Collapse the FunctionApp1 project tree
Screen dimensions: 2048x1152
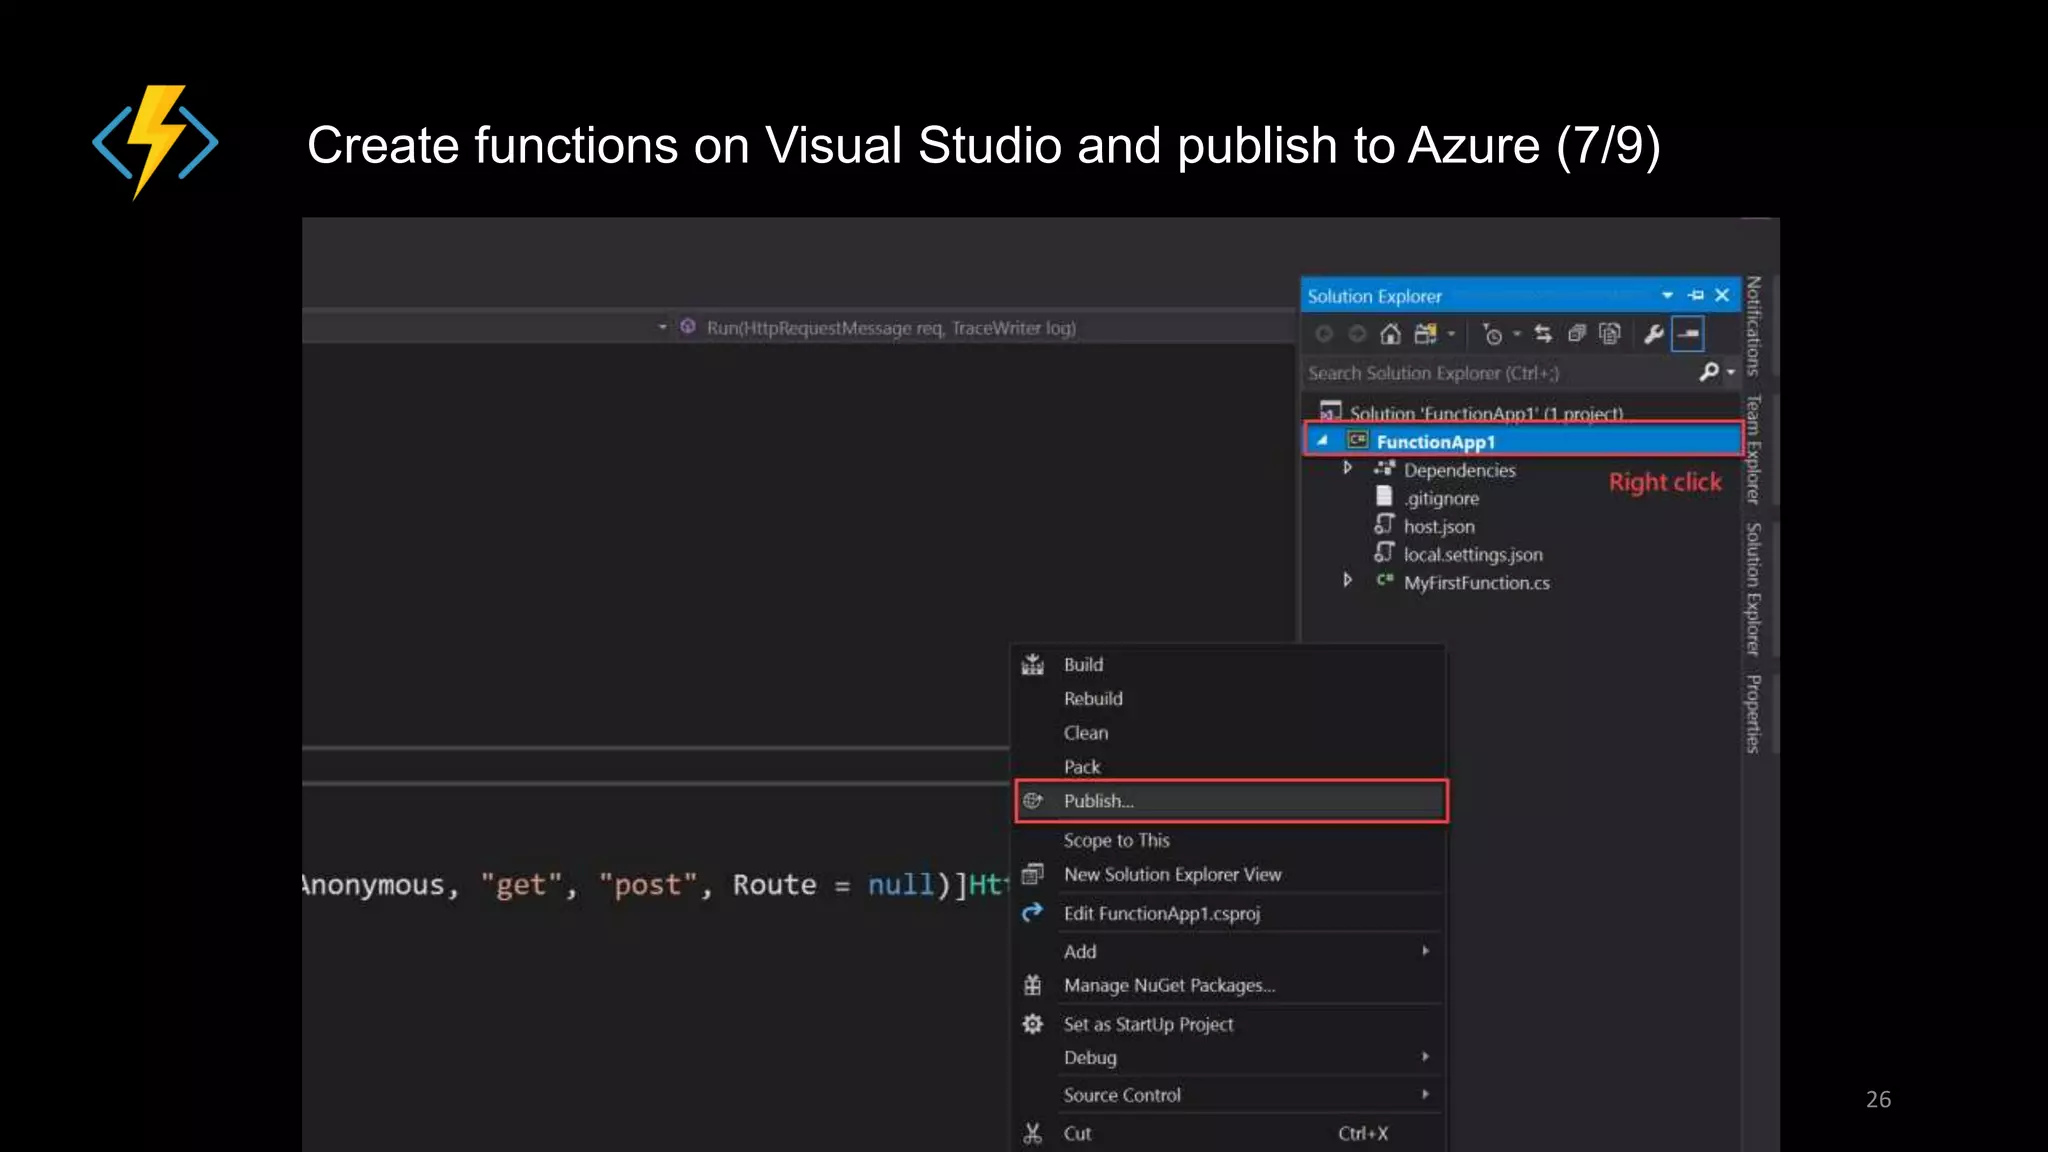pyautogui.click(x=1323, y=440)
